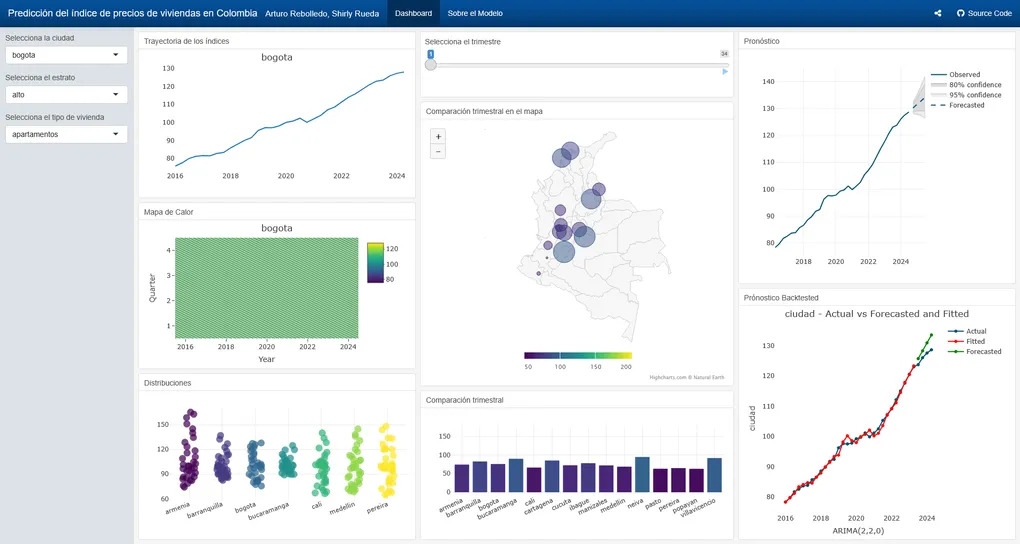Toggle the Fitted series in backtested legend
This screenshot has height=544, width=1020.
tap(974, 341)
